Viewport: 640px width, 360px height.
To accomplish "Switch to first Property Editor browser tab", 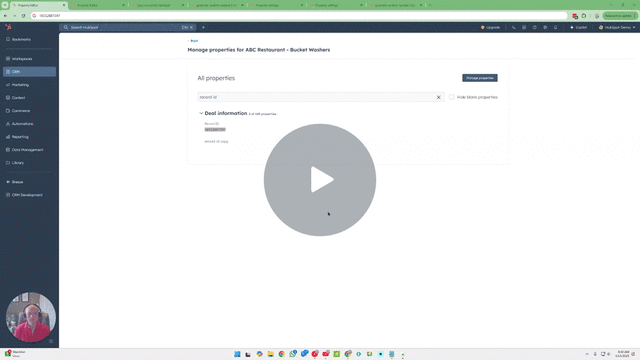I will 39,5.
